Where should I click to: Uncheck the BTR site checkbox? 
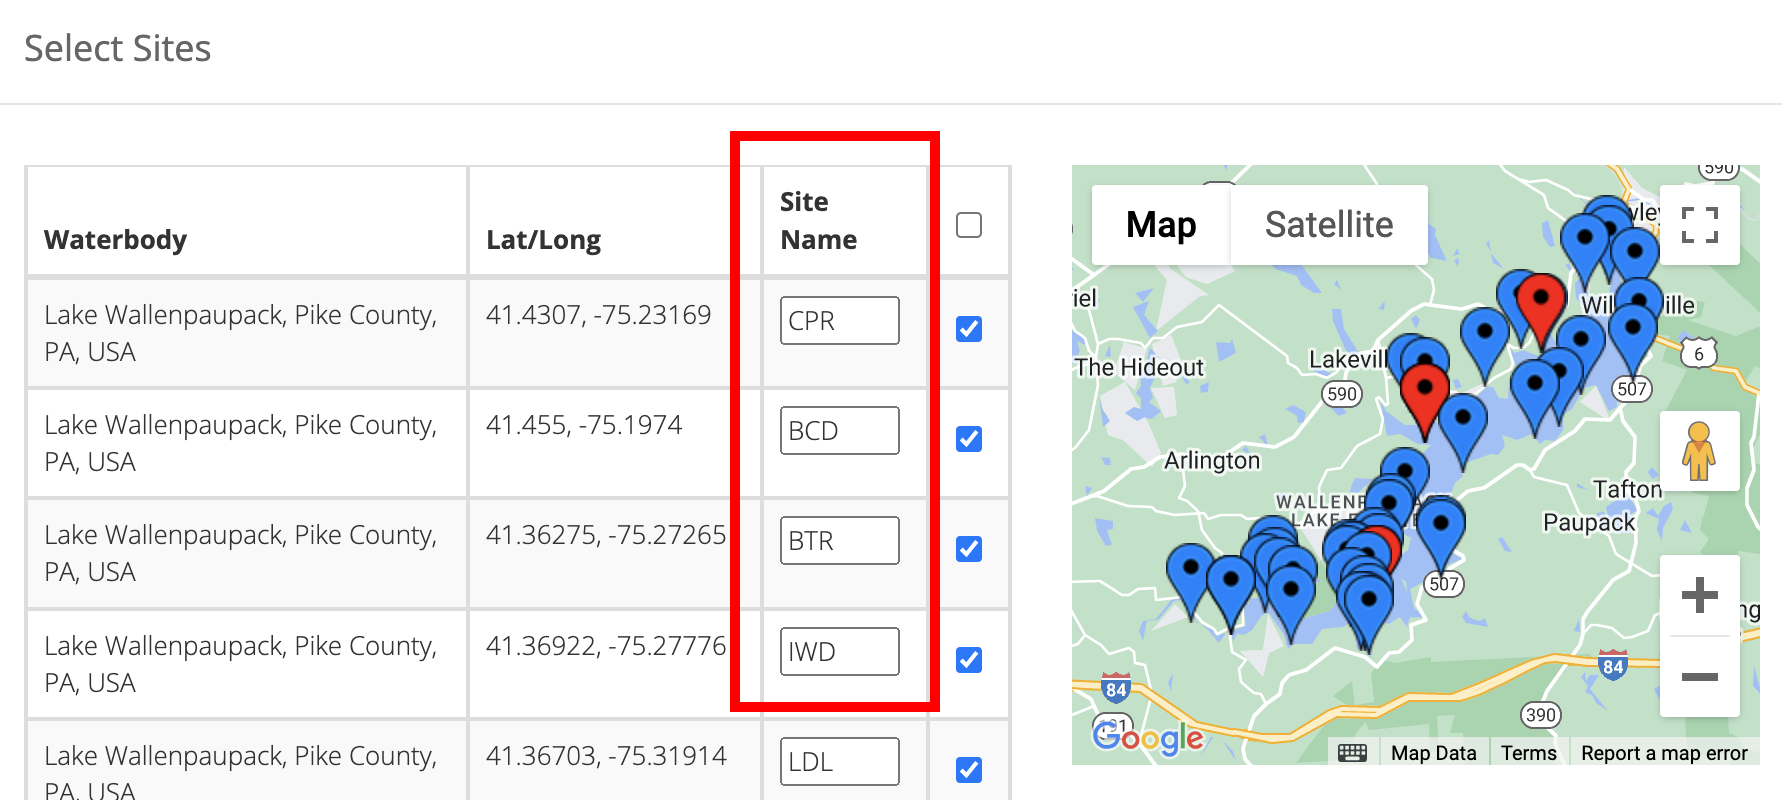pyautogui.click(x=969, y=549)
